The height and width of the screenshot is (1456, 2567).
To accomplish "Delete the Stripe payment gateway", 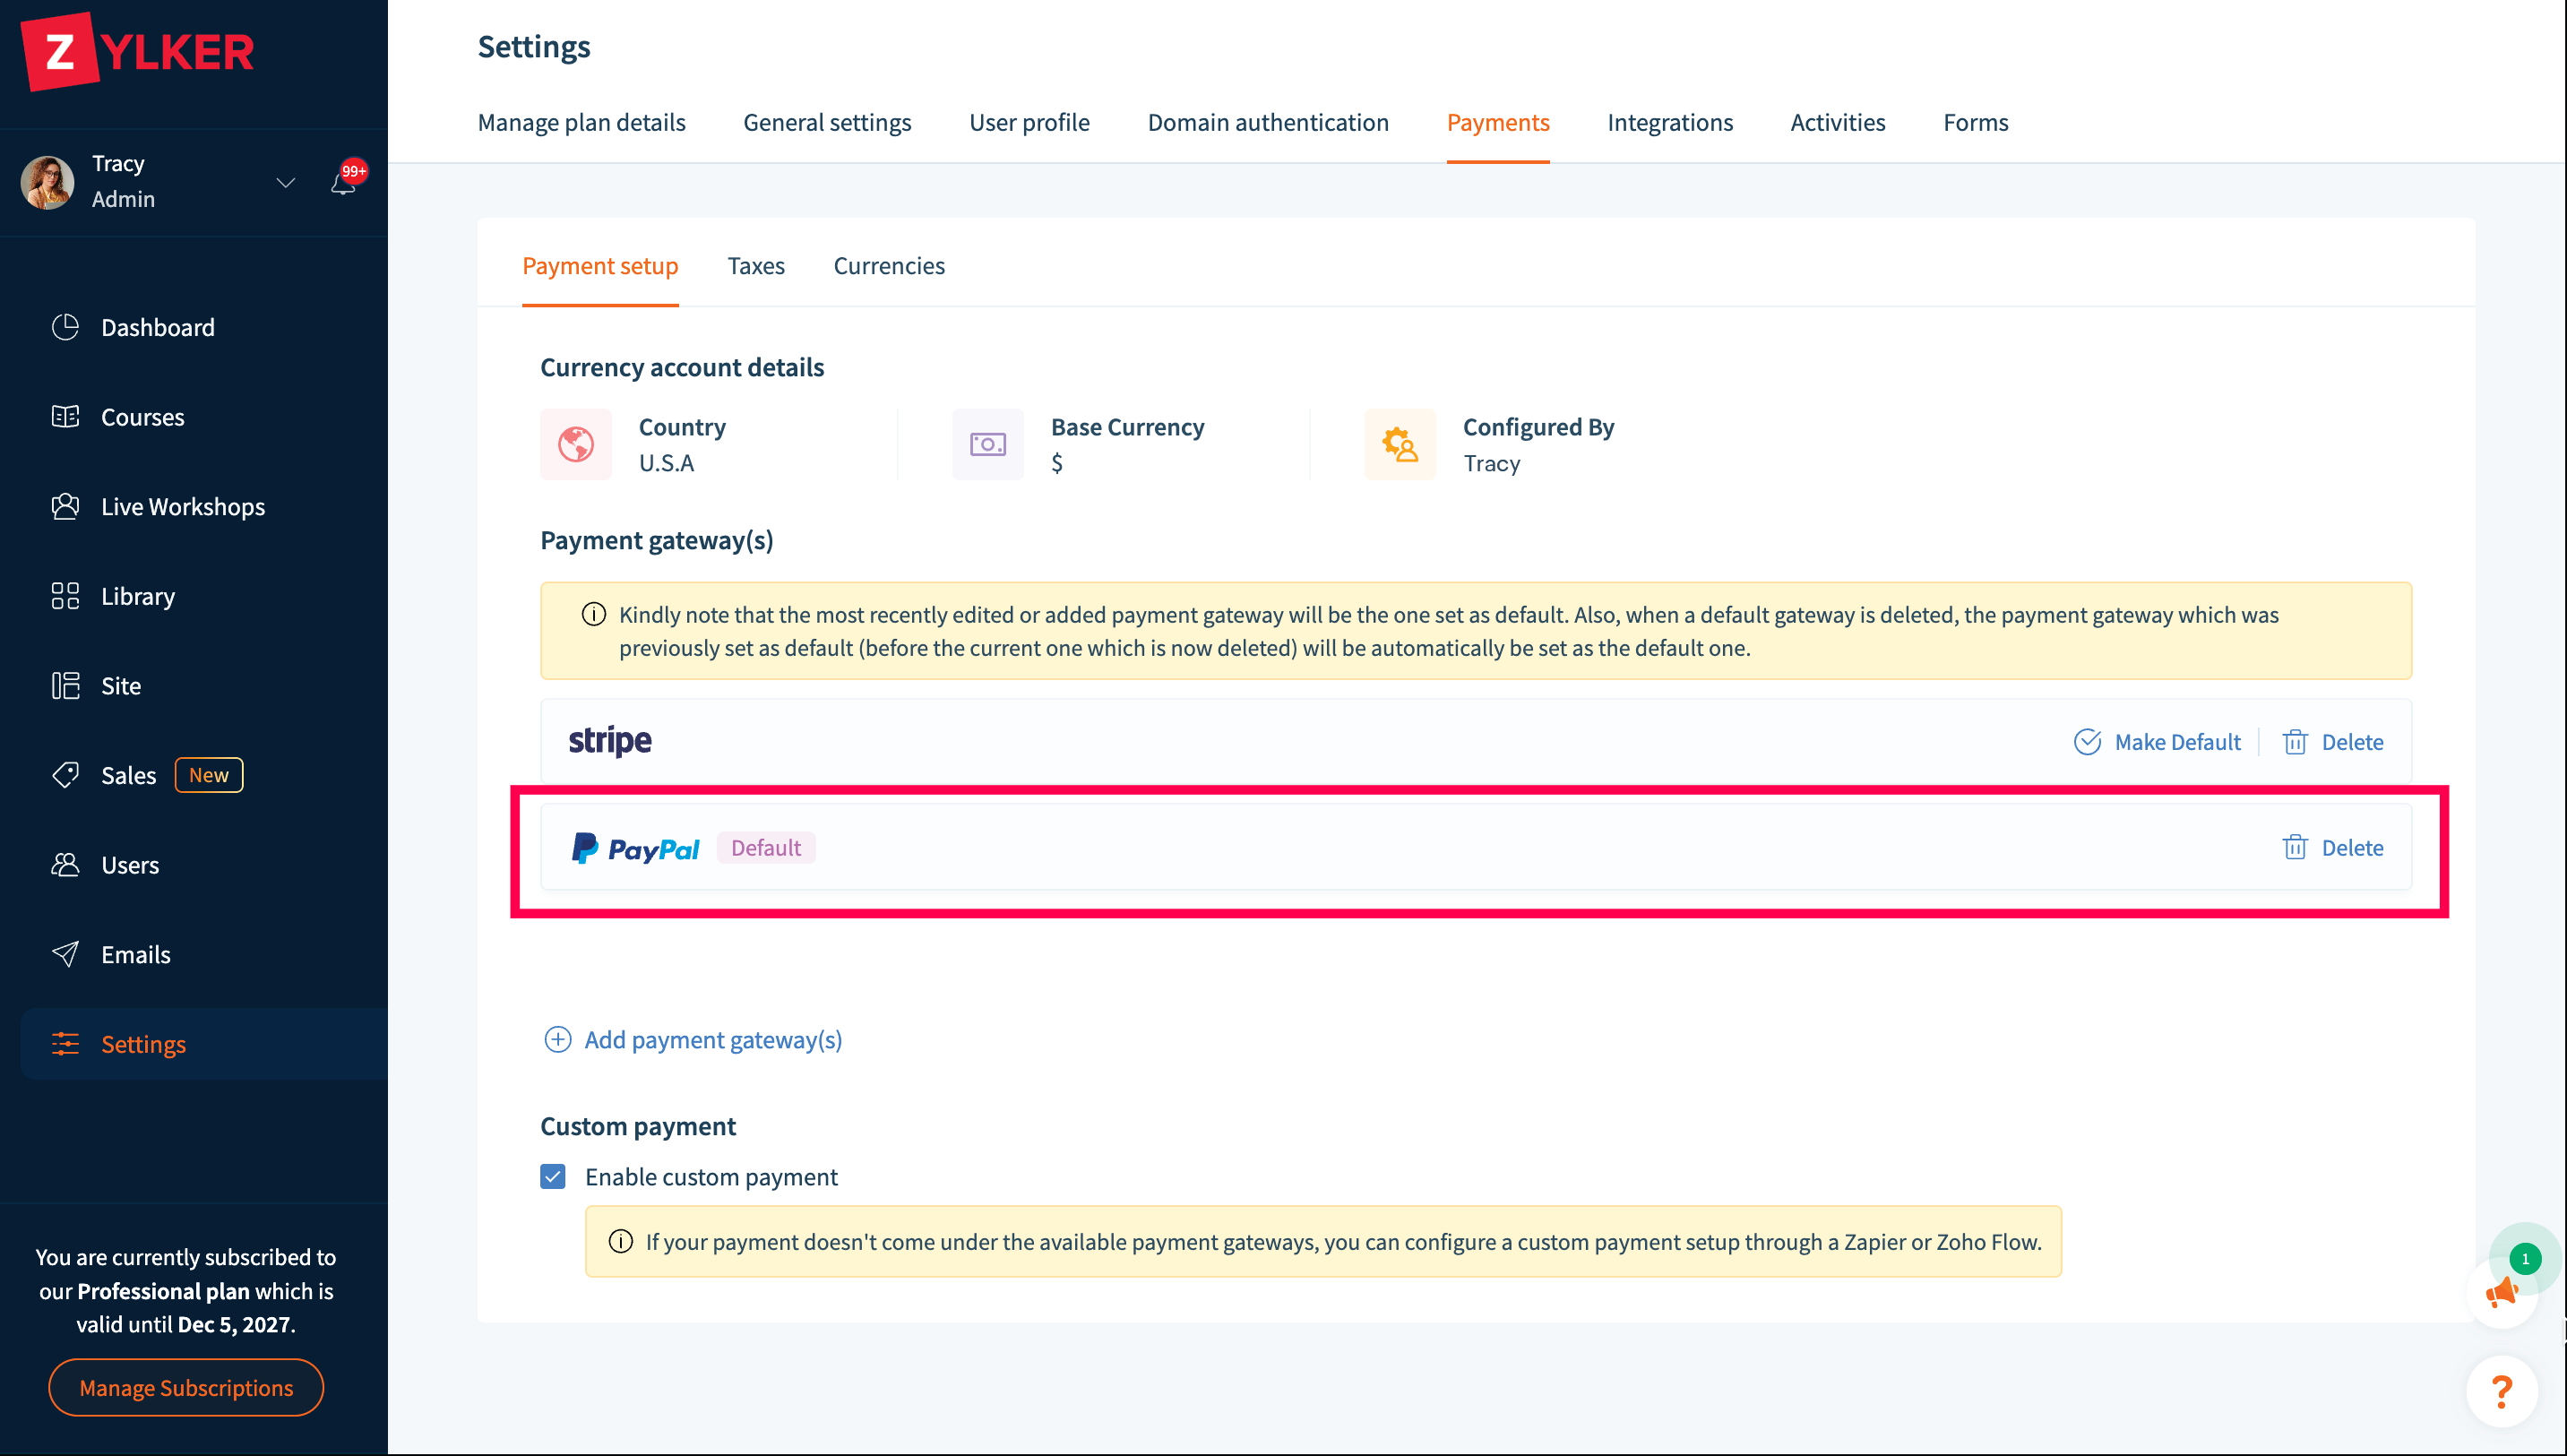I will pos(2333,742).
